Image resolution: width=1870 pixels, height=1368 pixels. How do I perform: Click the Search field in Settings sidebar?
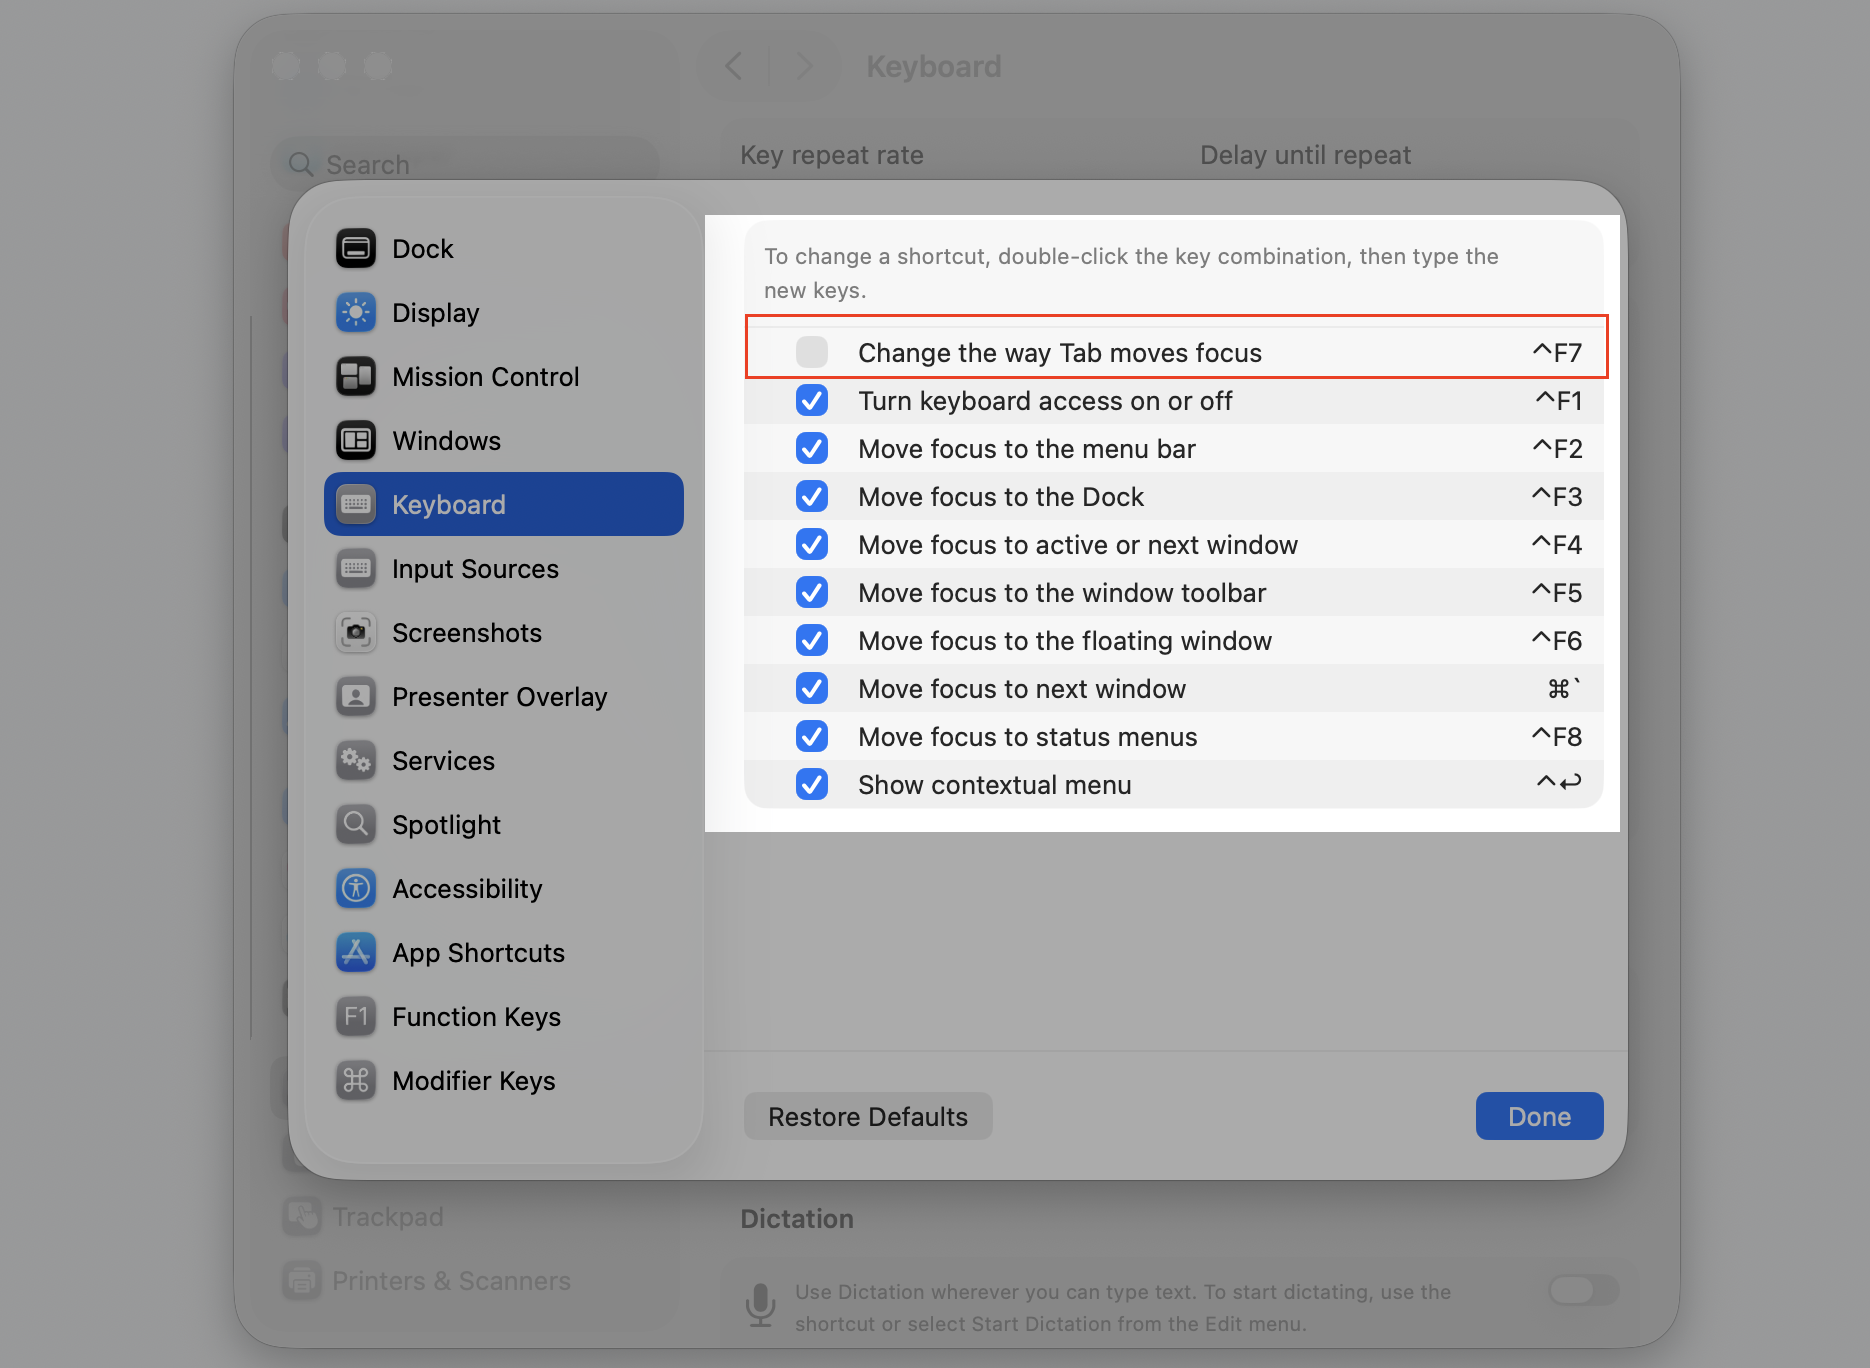(x=465, y=164)
